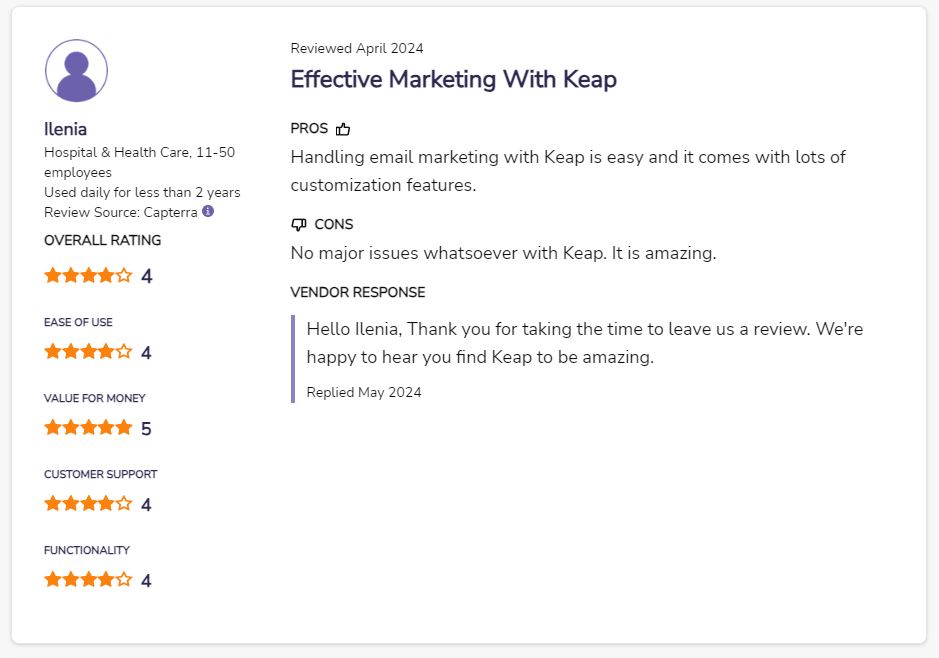The image size is (939, 658).
Task: Click the vendor reply starting Hello Ilenia
Action: pyautogui.click(x=584, y=343)
